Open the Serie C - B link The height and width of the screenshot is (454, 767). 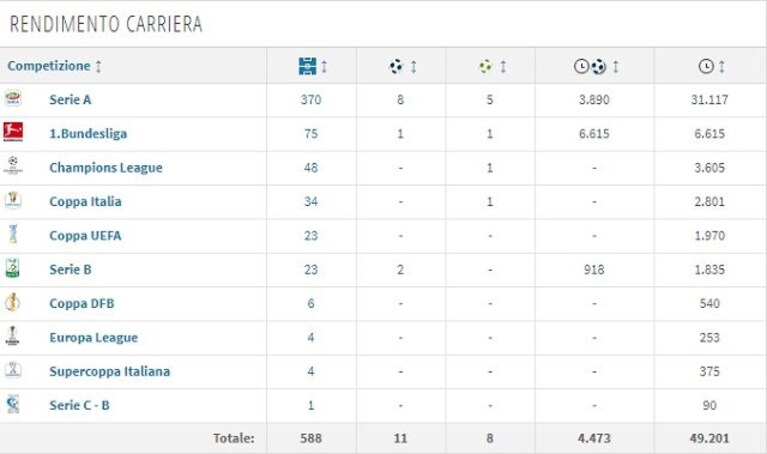[79, 405]
